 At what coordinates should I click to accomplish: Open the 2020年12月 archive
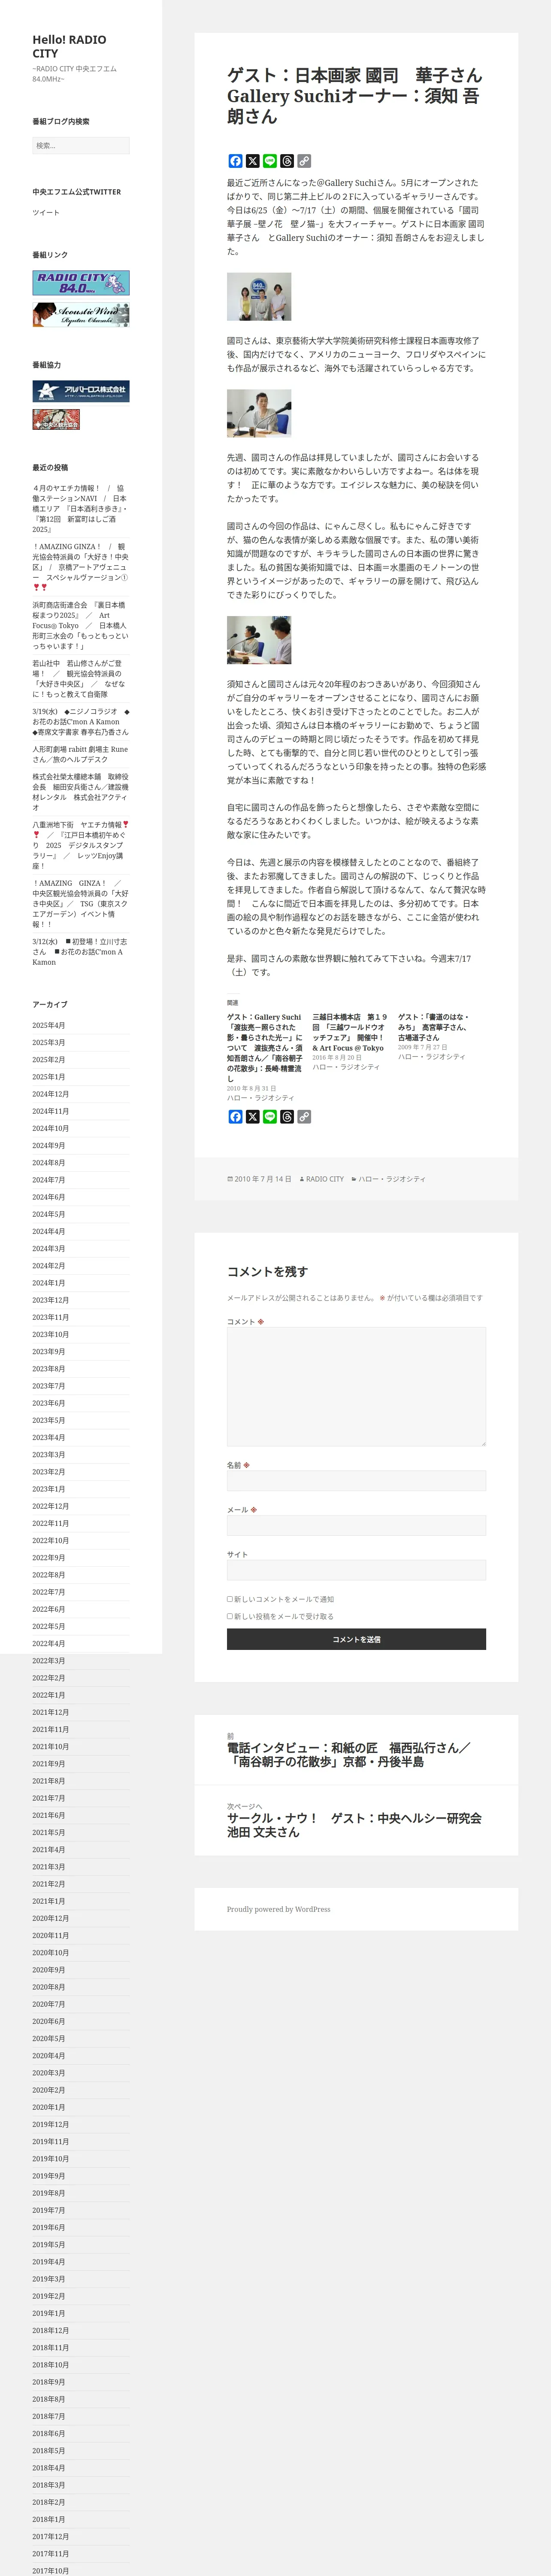[50, 1918]
